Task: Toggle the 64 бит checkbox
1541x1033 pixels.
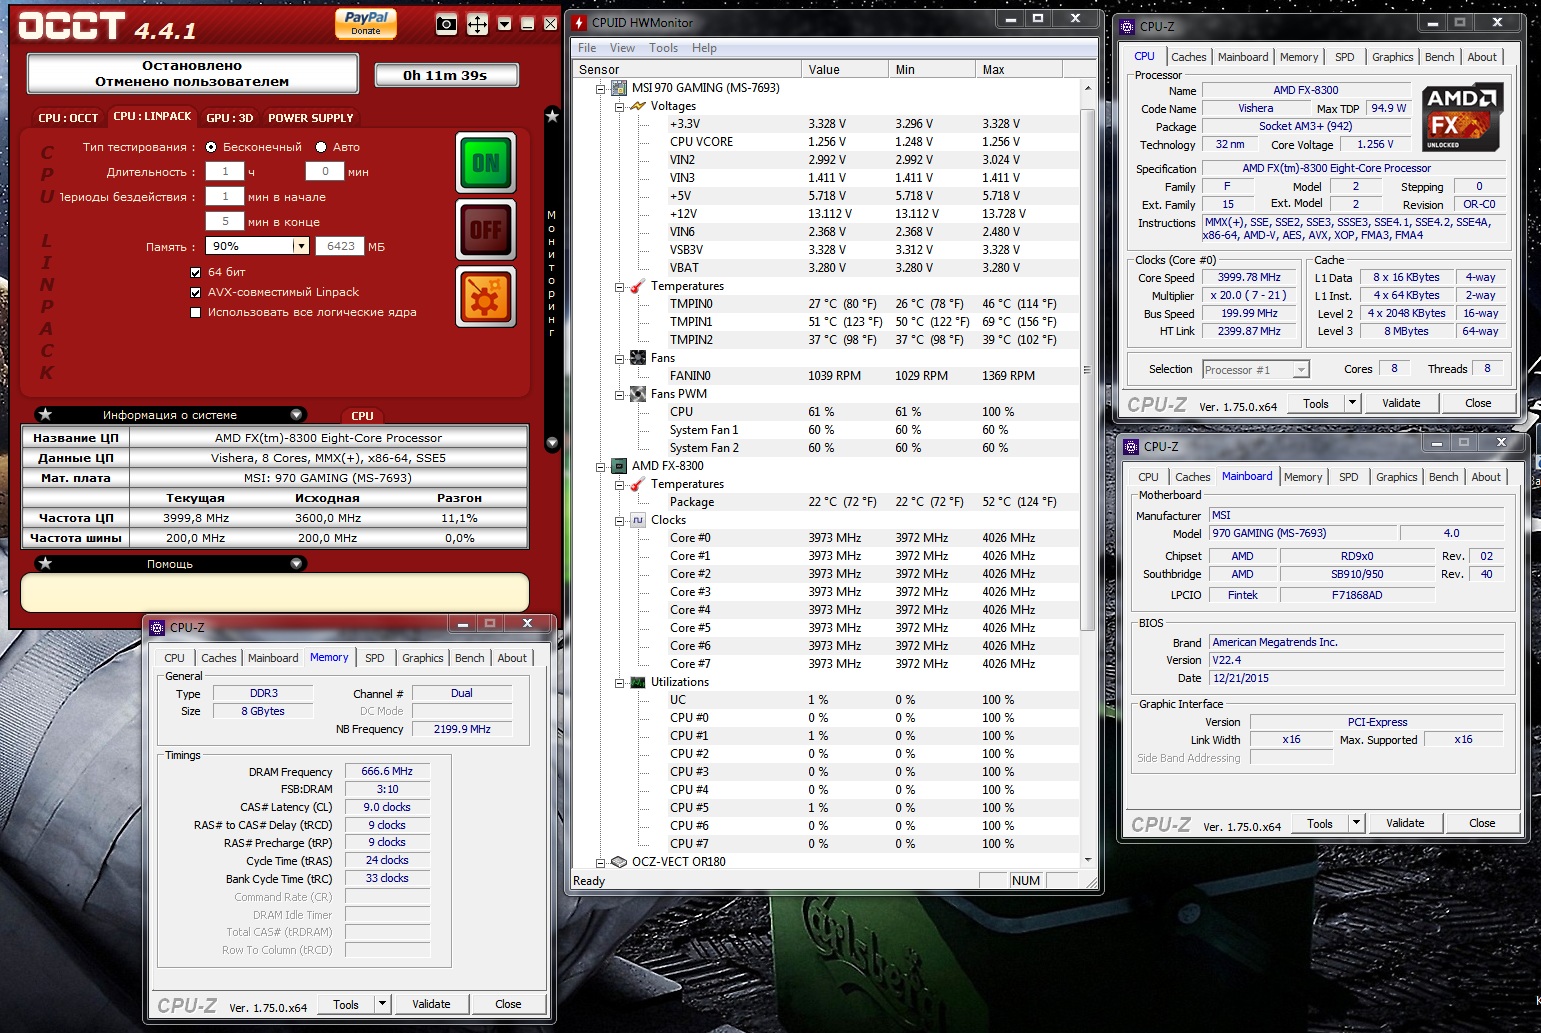Action: [196, 272]
